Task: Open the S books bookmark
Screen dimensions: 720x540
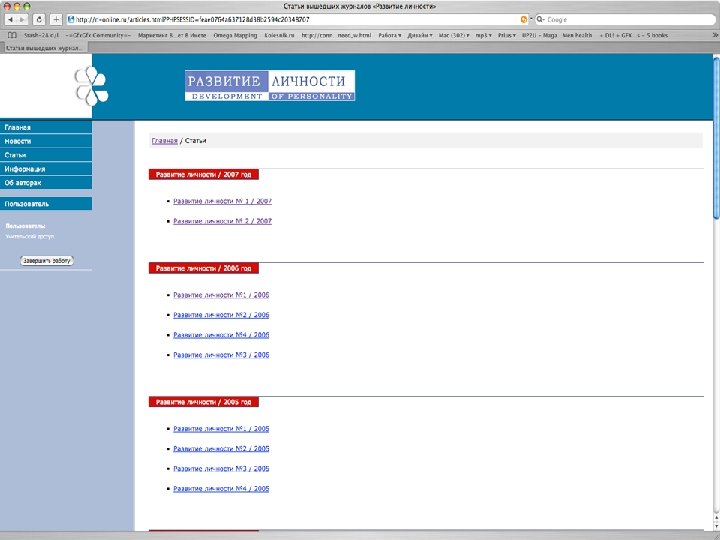Action: click(652, 35)
